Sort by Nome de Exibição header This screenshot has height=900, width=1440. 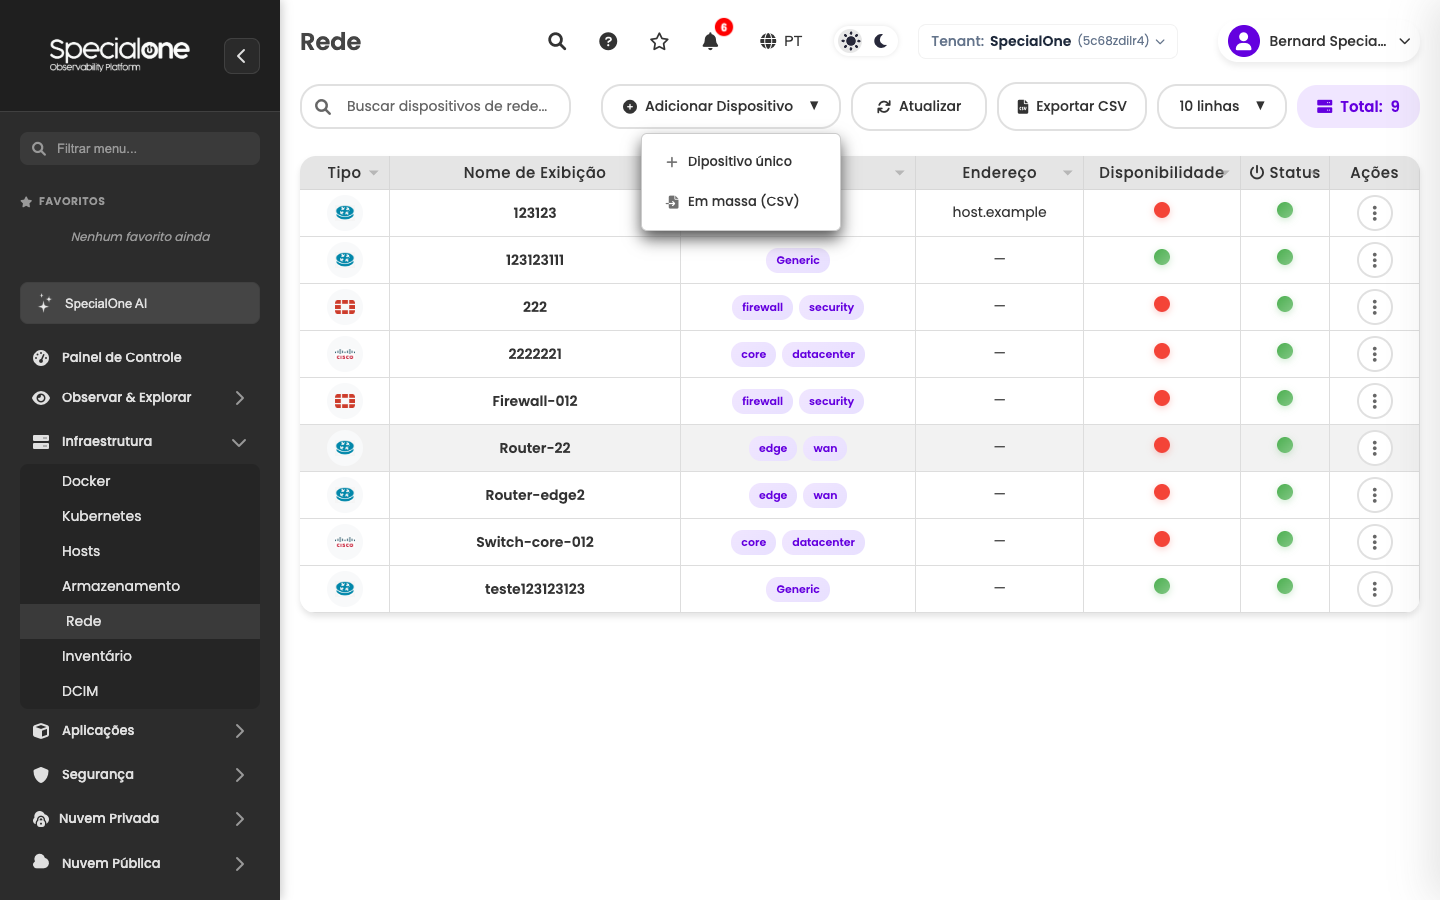[535, 173]
